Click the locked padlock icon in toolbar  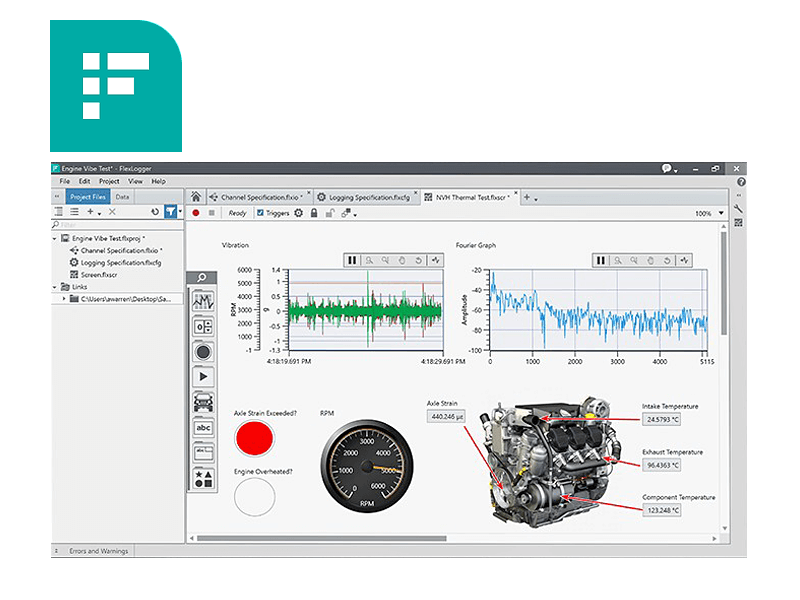(x=314, y=213)
